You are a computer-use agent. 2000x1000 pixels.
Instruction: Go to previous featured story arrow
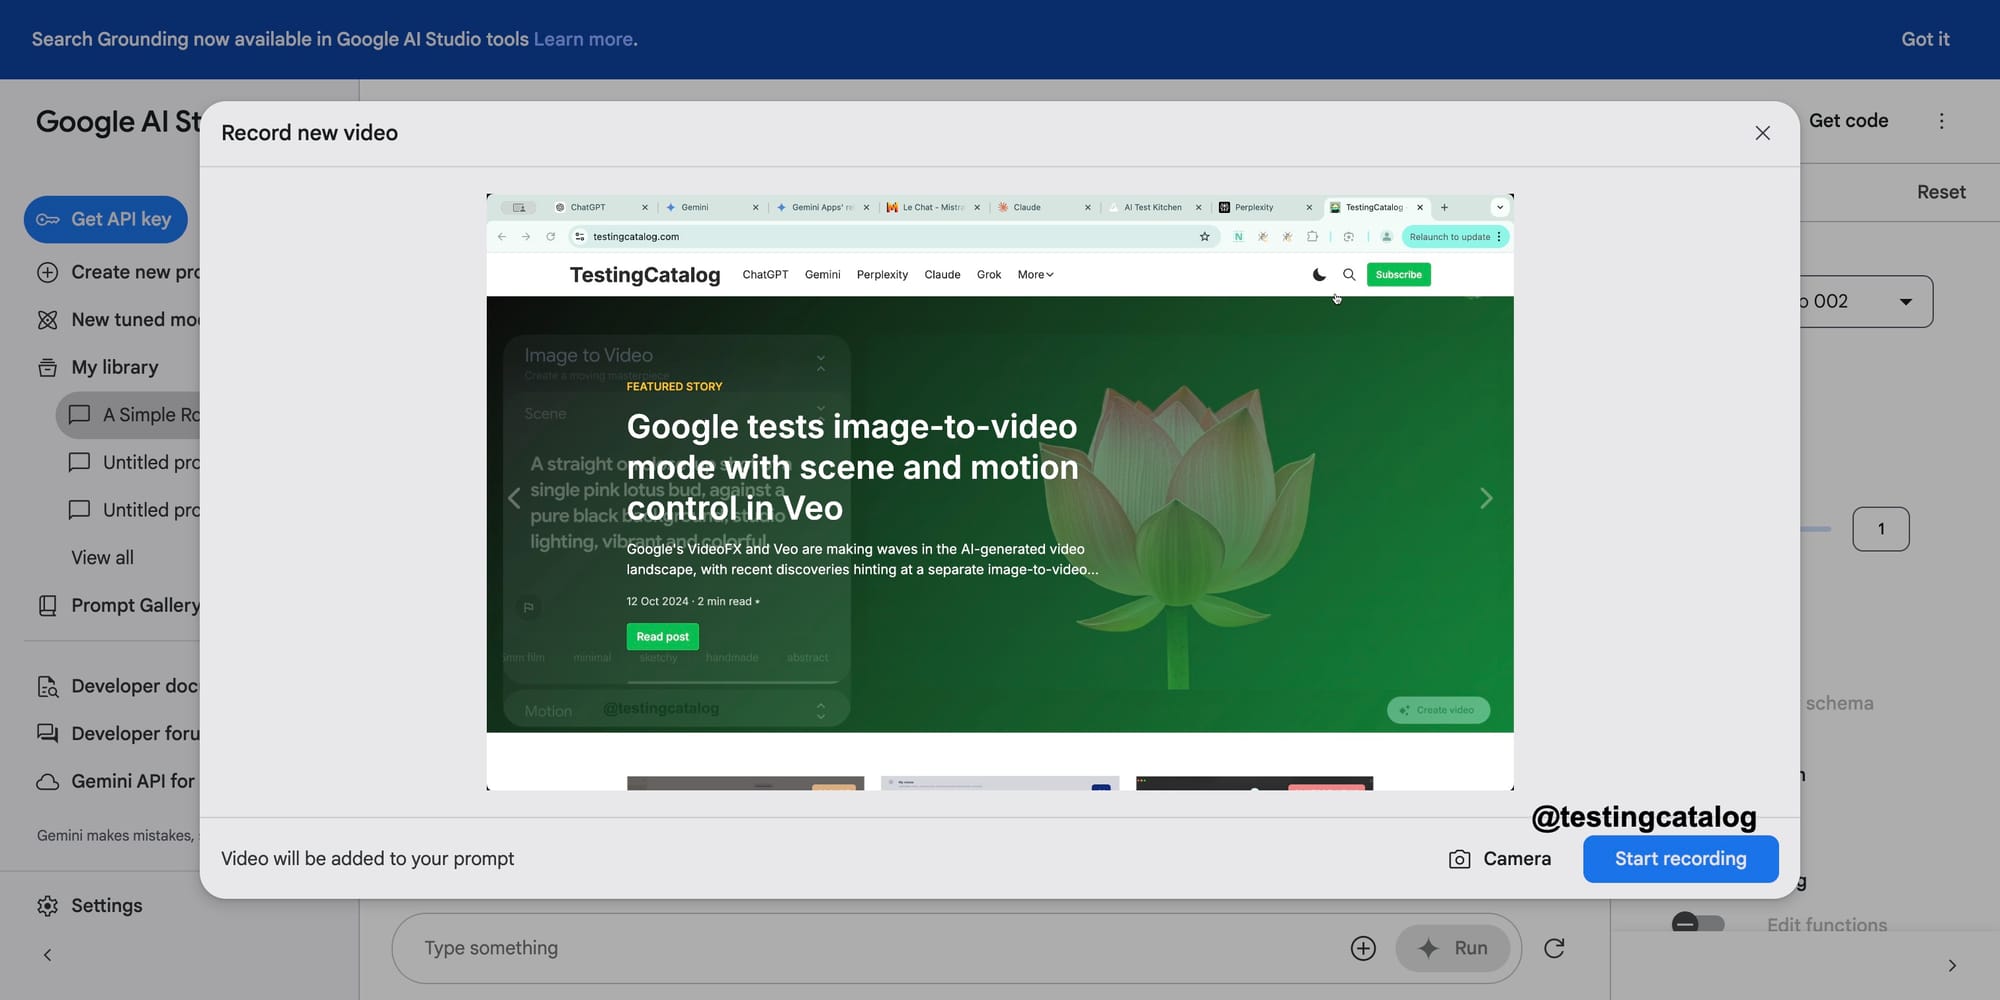click(514, 498)
